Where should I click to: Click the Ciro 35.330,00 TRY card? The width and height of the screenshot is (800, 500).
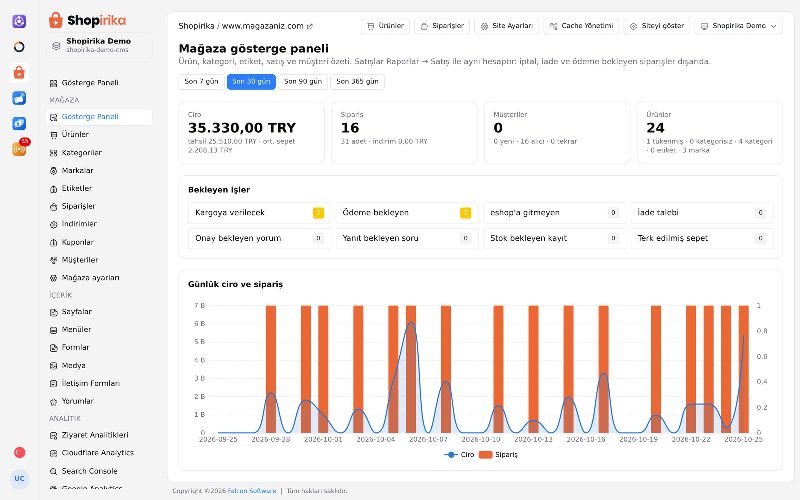pyautogui.click(x=251, y=133)
